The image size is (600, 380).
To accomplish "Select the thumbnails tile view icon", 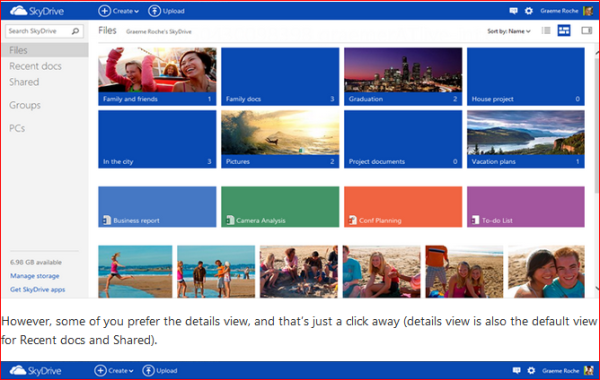I will 564,31.
